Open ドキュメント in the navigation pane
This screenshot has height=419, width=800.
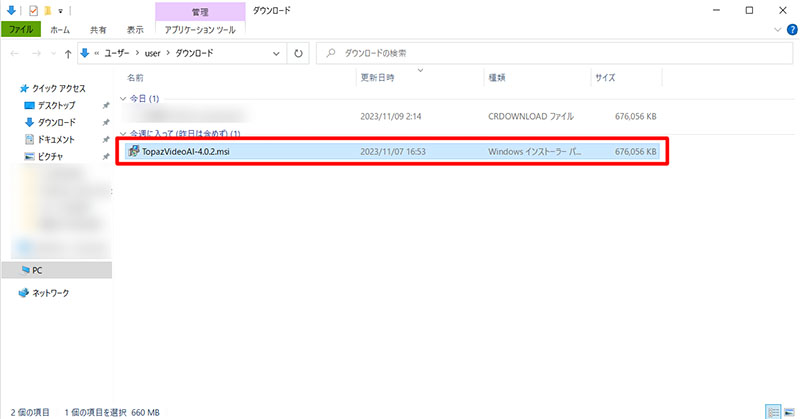point(56,139)
